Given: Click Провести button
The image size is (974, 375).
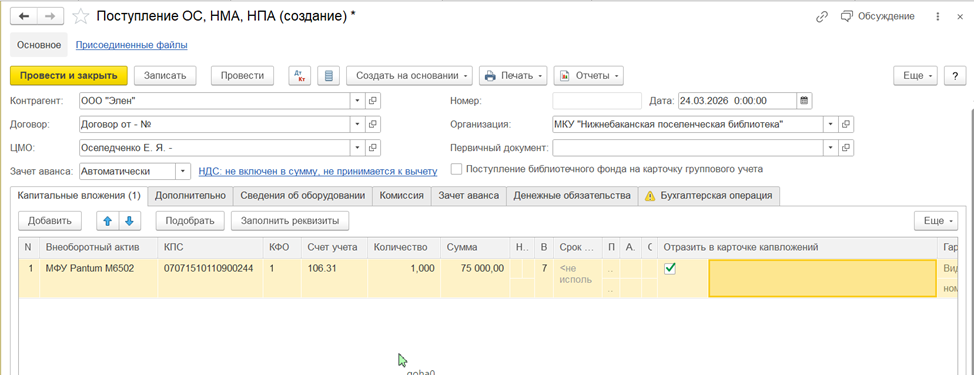Looking at the screenshot, I should [x=242, y=76].
